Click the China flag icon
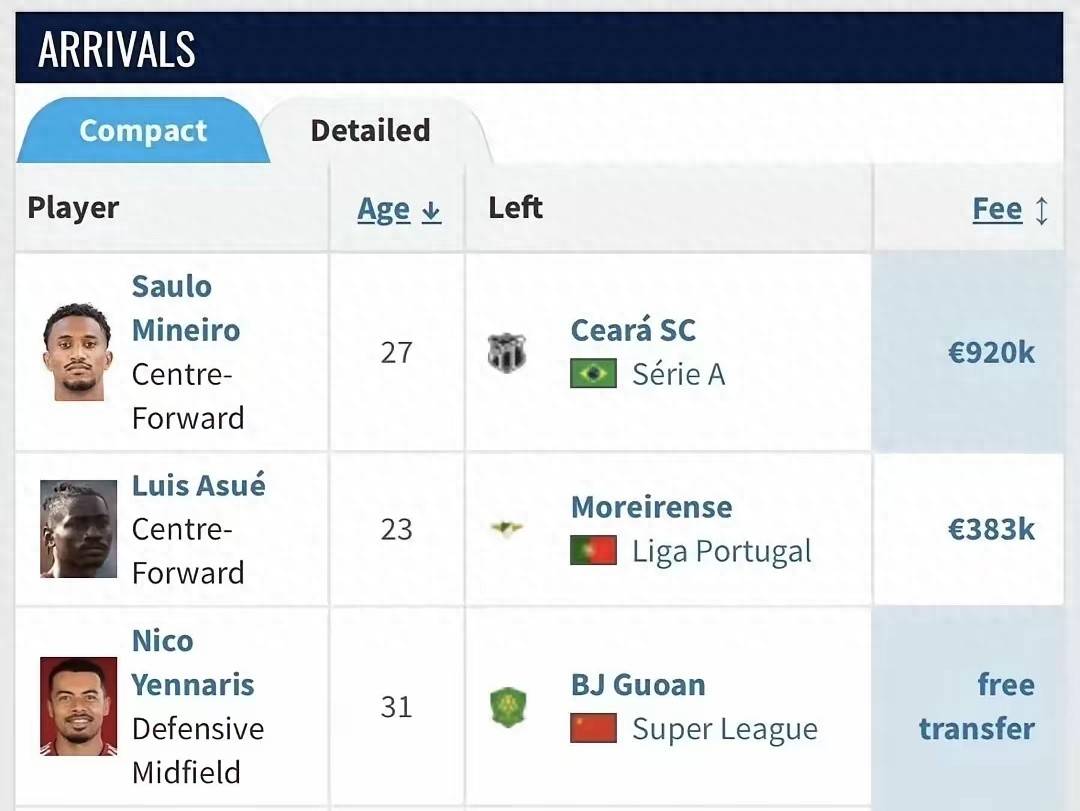 click(x=593, y=728)
